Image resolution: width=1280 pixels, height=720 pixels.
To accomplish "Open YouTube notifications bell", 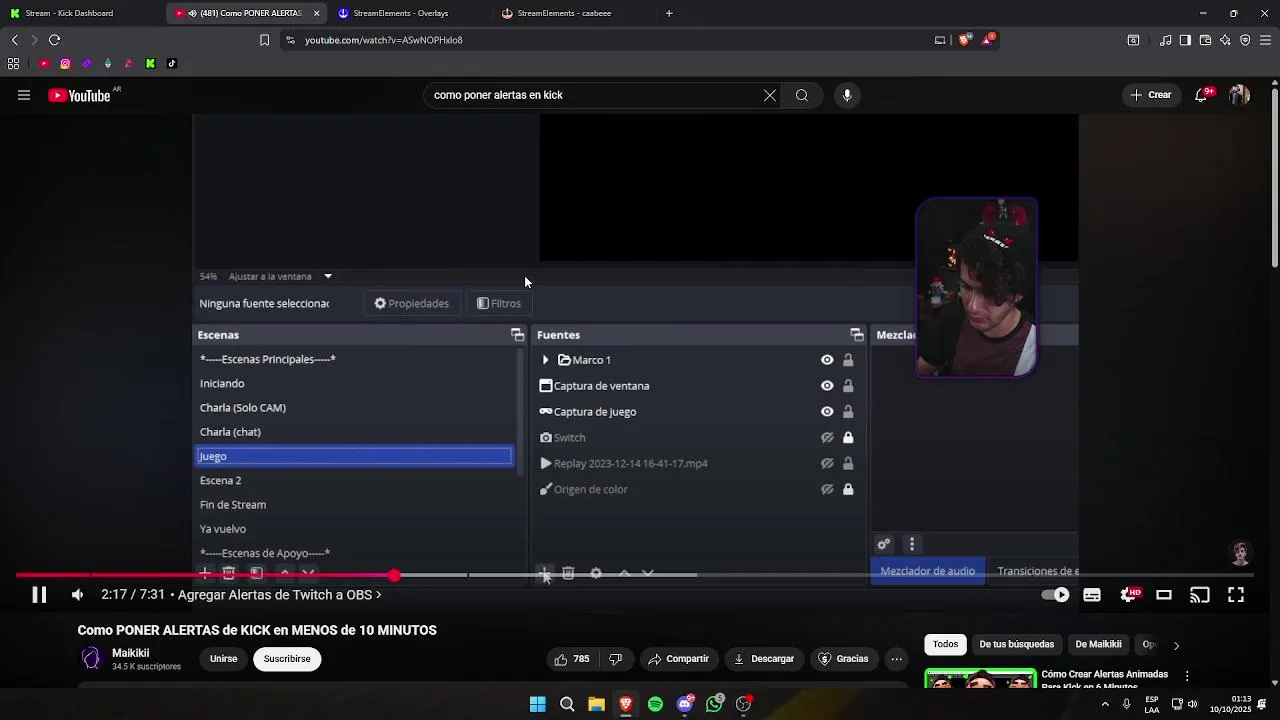I will click(1201, 95).
